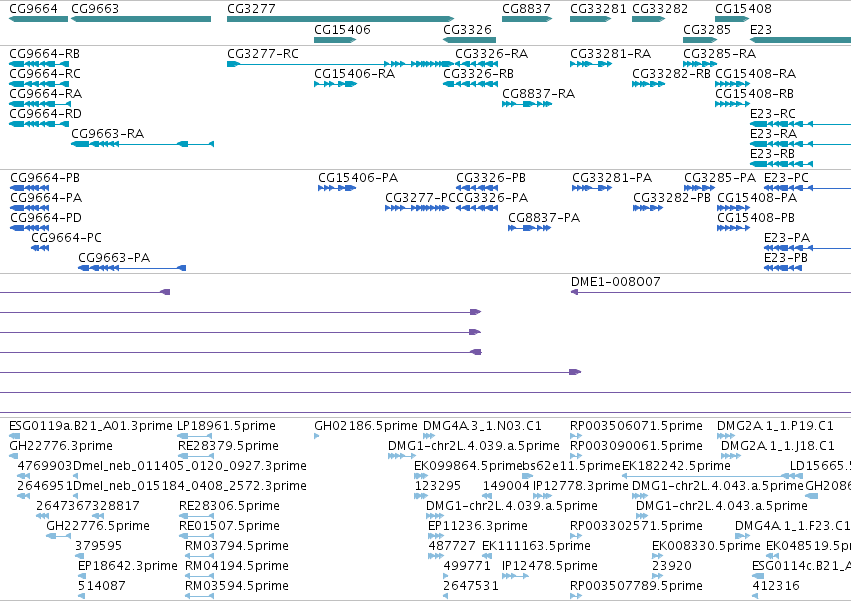The width and height of the screenshot is (851, 601).
Task: Select the IP12478.5prime EST
Action: tap(550, 566)
